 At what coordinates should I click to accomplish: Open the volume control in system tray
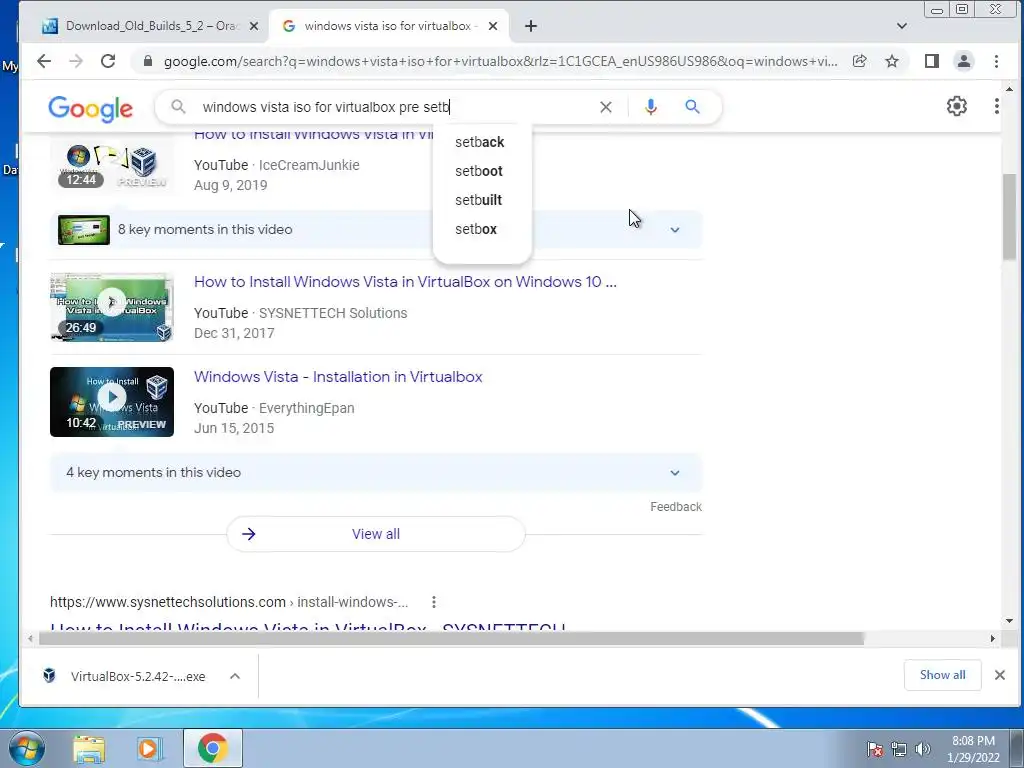coord(923,749)
